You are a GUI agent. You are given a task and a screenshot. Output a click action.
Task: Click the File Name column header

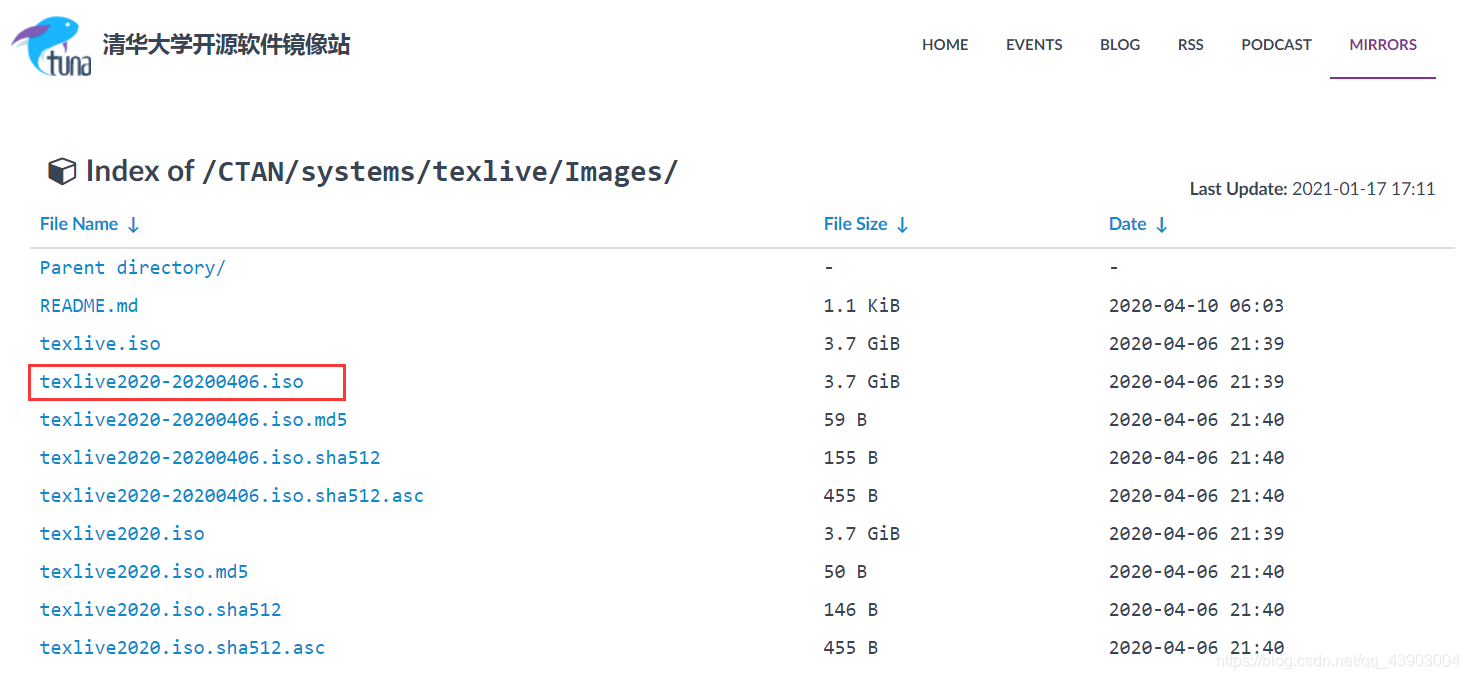[79, 224]
